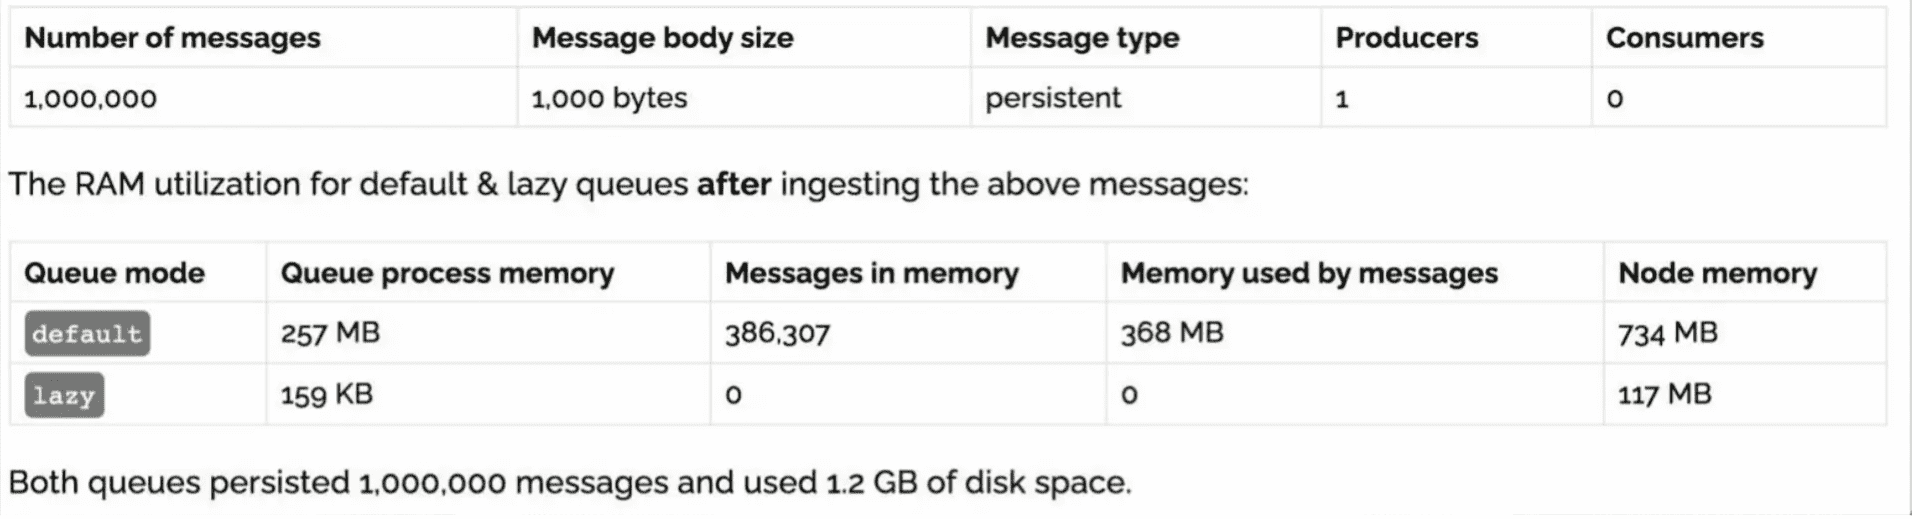
Task: Click the bold word 'after' in the sentence
Action: (x=734, y=184)
